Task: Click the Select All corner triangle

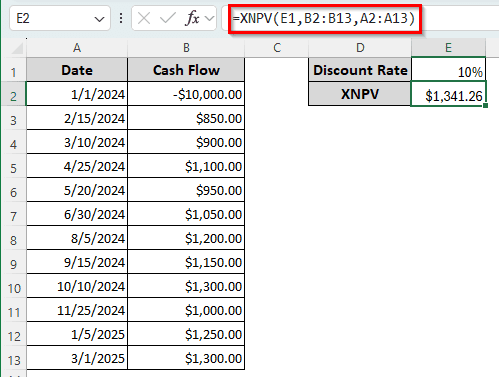Action: pyautogui.click(x=17, y=48)
